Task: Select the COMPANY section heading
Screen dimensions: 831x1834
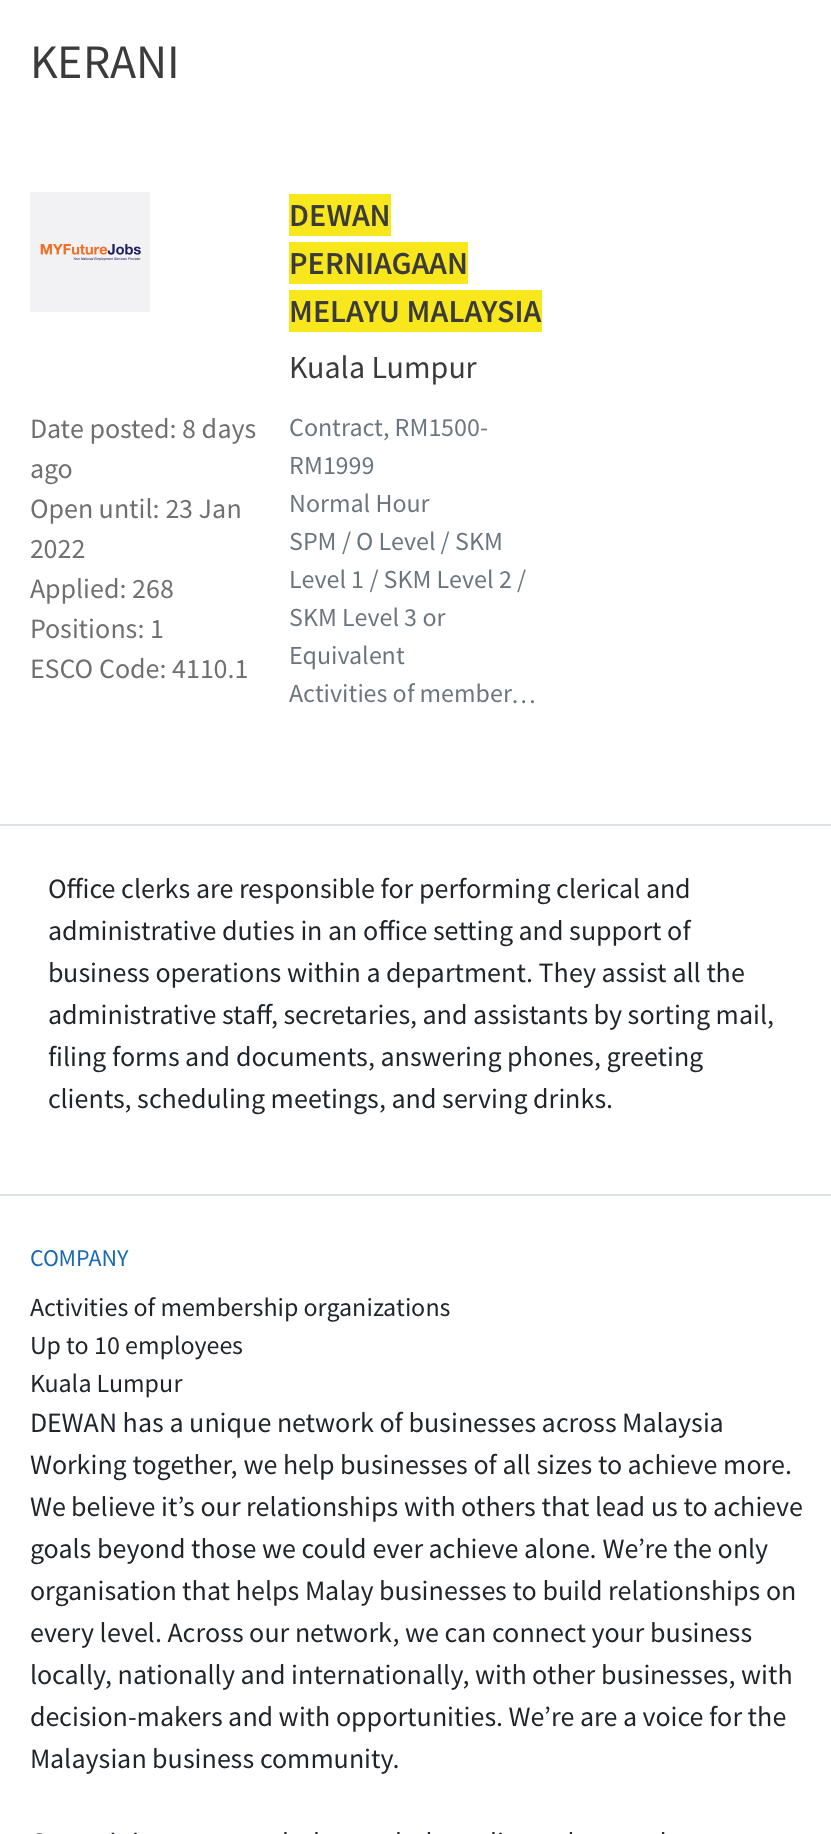Action: click(x=80, y=1258)
